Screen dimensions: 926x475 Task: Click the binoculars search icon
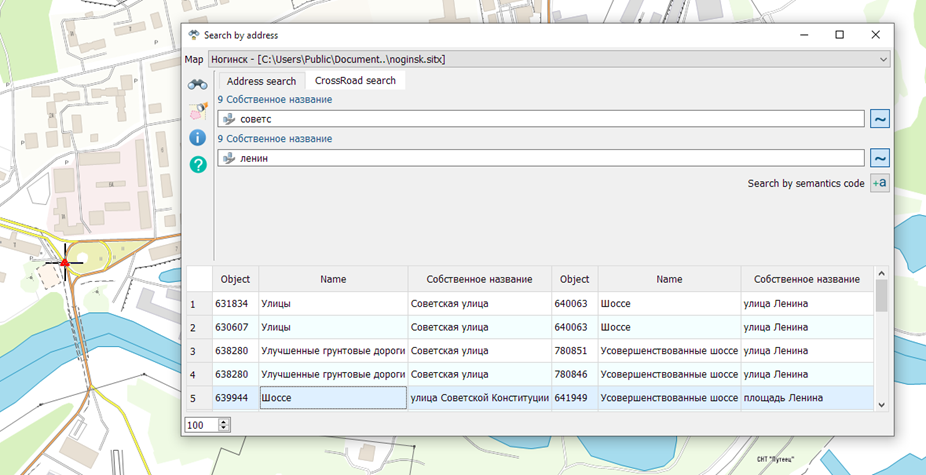[197, 85]
